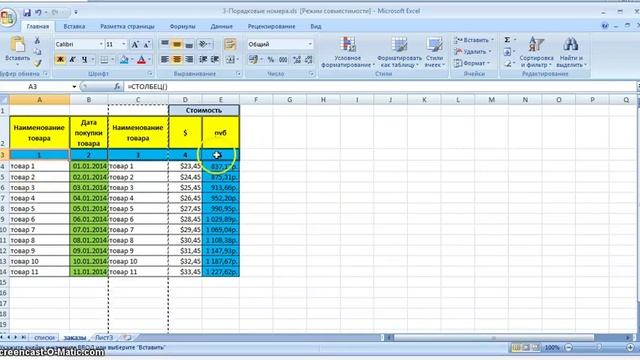
Task: Open Найти и выделить menu
Action: [571, 52]
